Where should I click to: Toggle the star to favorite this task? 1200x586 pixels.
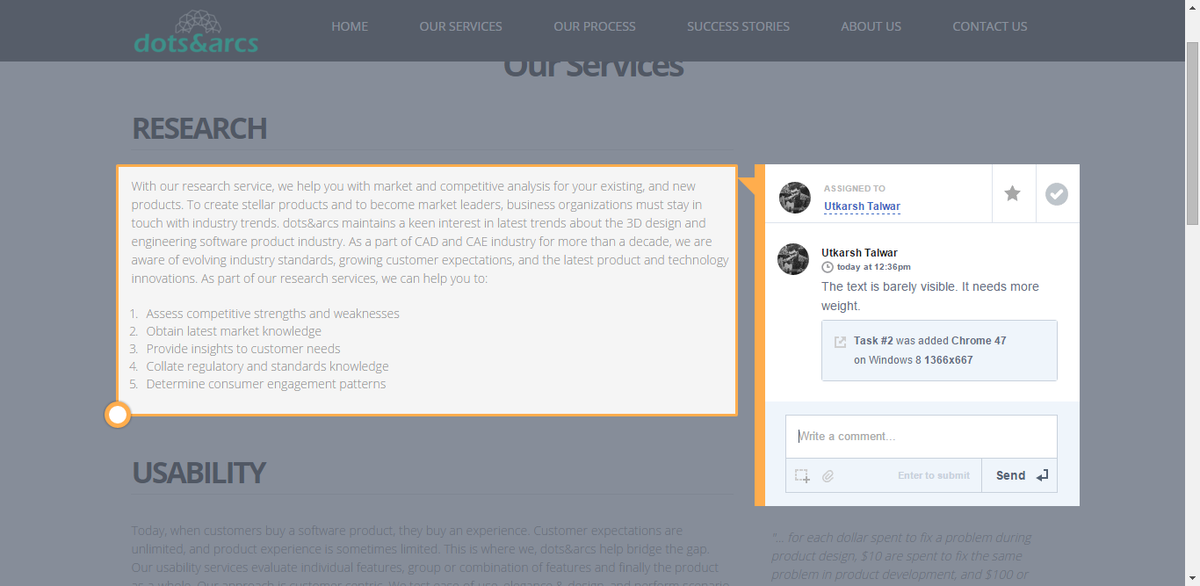tap(1013, 194)
